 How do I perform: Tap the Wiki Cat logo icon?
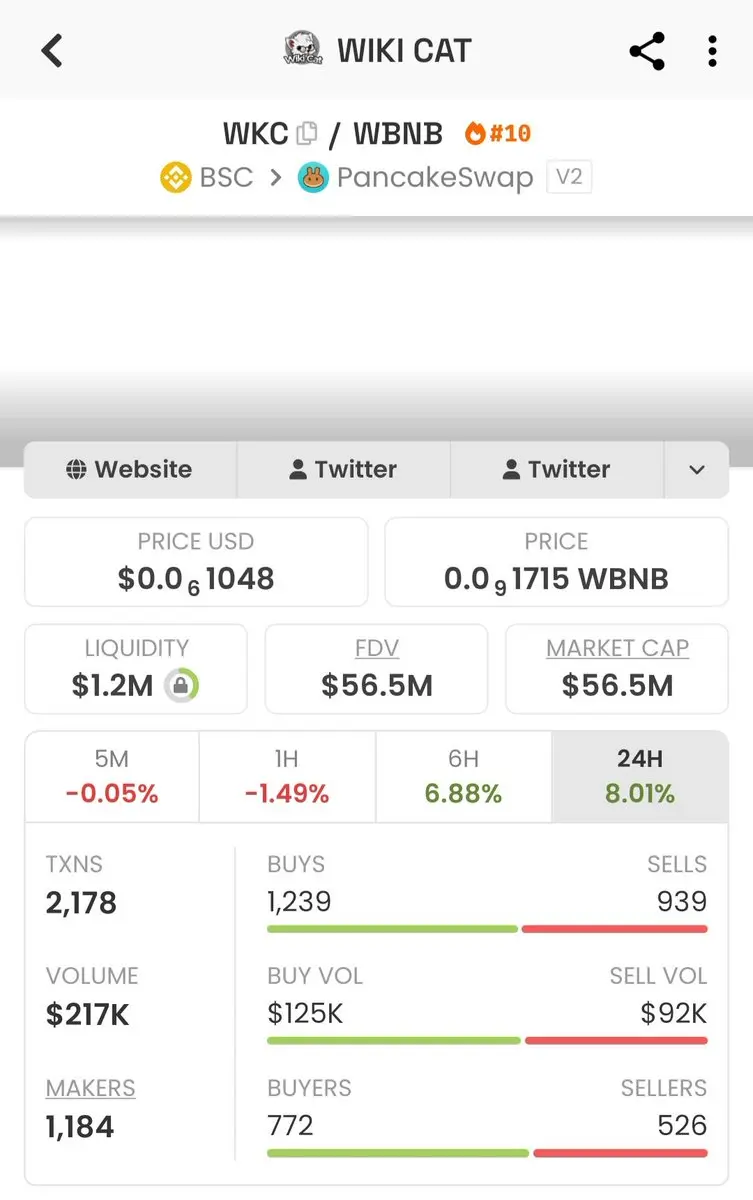(303, 50)
